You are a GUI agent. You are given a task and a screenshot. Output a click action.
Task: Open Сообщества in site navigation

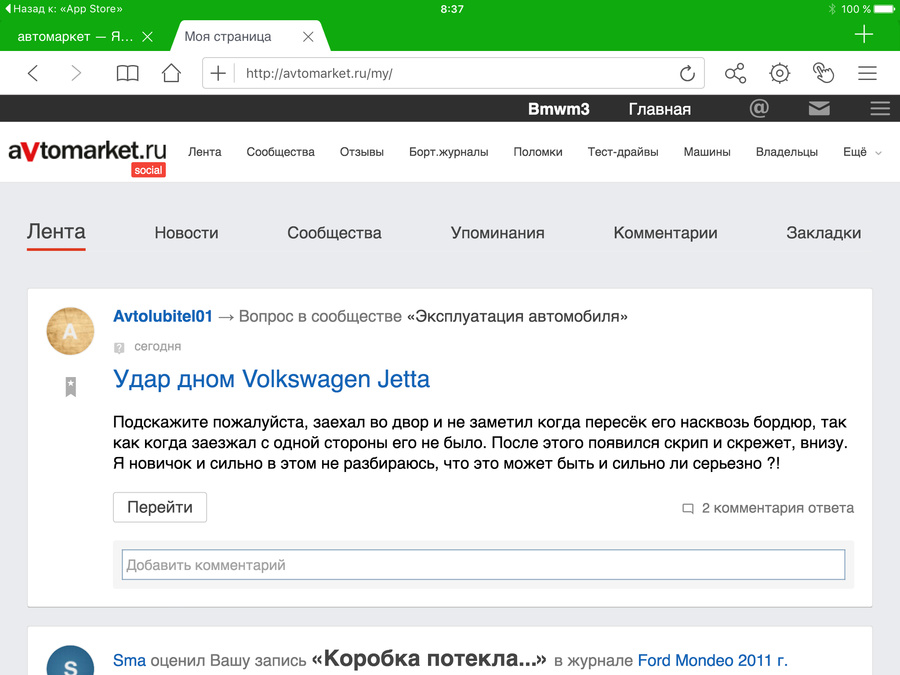point(281,152)
